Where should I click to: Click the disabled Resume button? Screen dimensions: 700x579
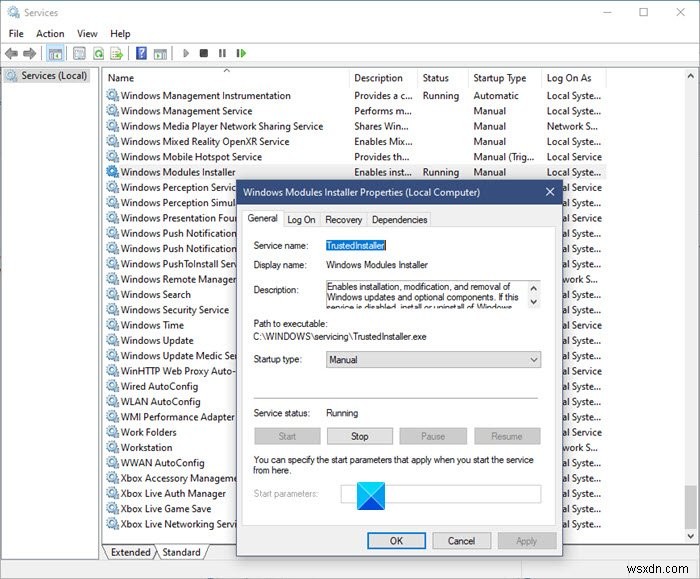click(507, 436)
